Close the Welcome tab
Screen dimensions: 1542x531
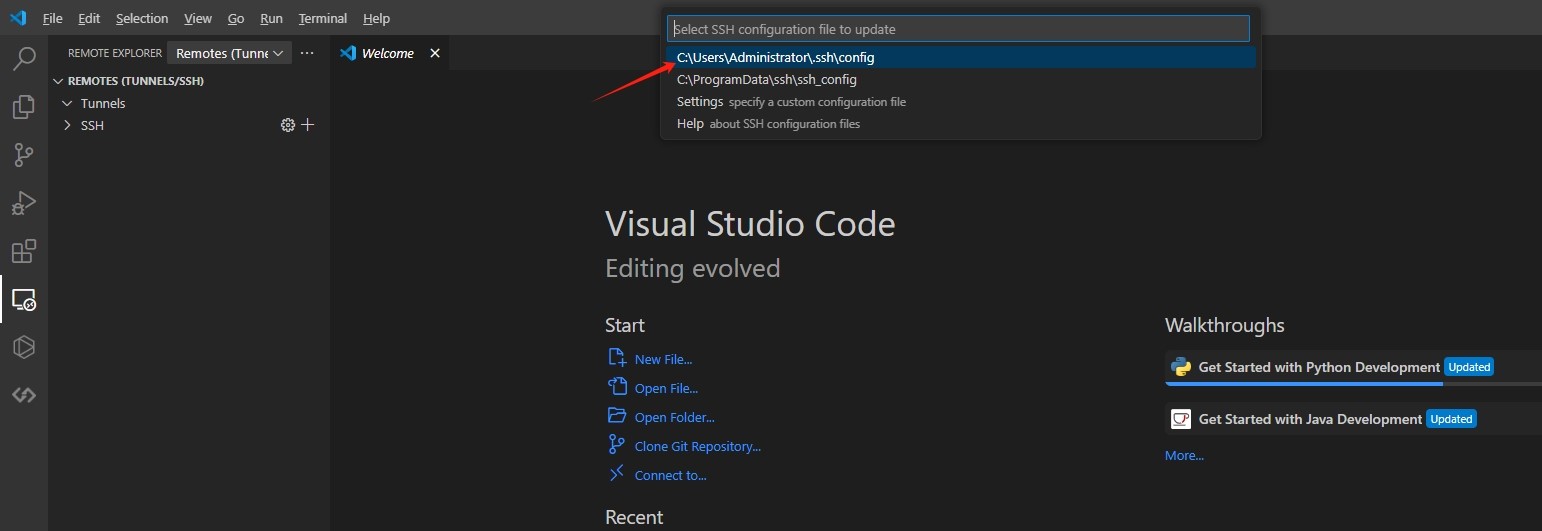pos(435,53)
